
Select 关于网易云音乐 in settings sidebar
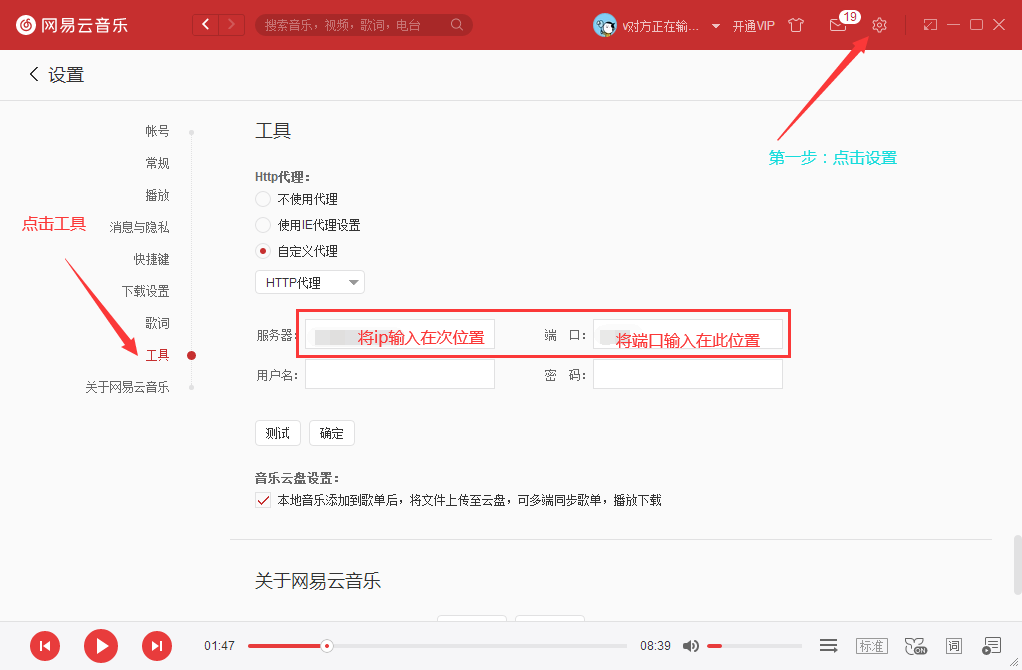tap(127, 387)
